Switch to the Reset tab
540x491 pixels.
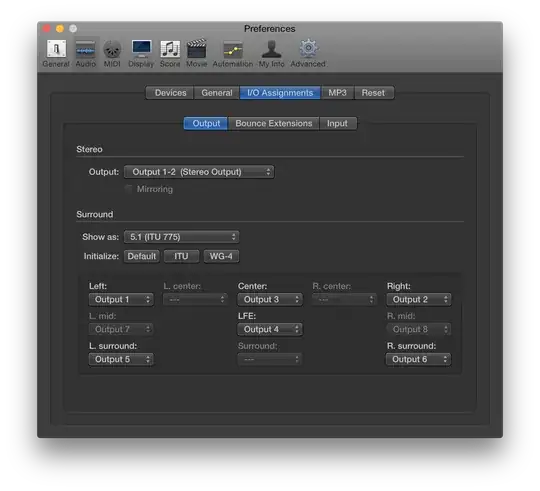[x=373, y=93]
